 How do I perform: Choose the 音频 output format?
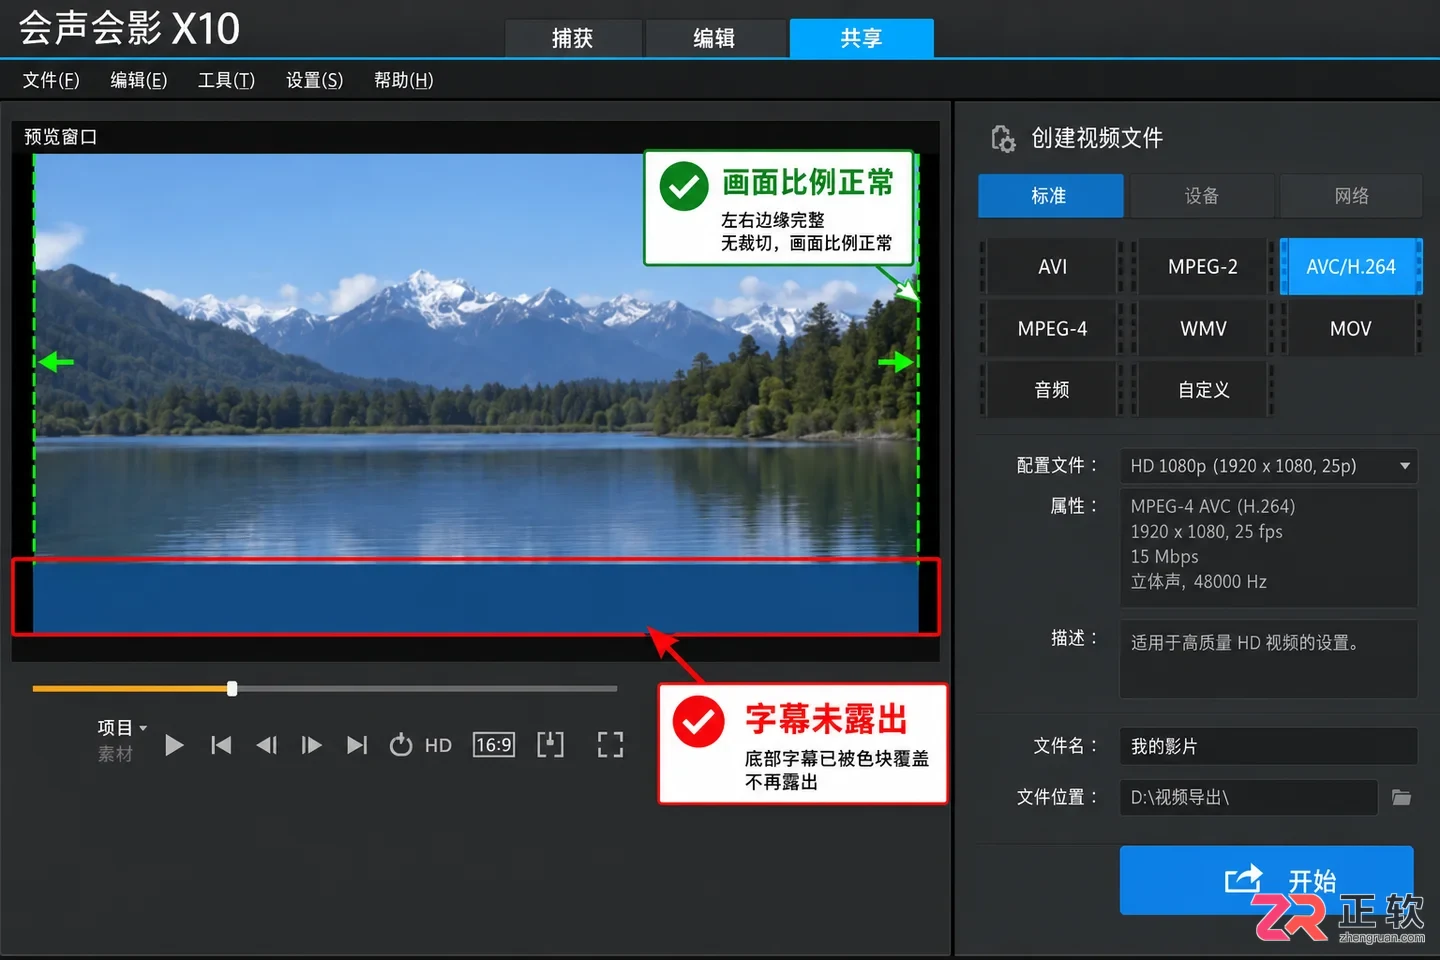1052,390
